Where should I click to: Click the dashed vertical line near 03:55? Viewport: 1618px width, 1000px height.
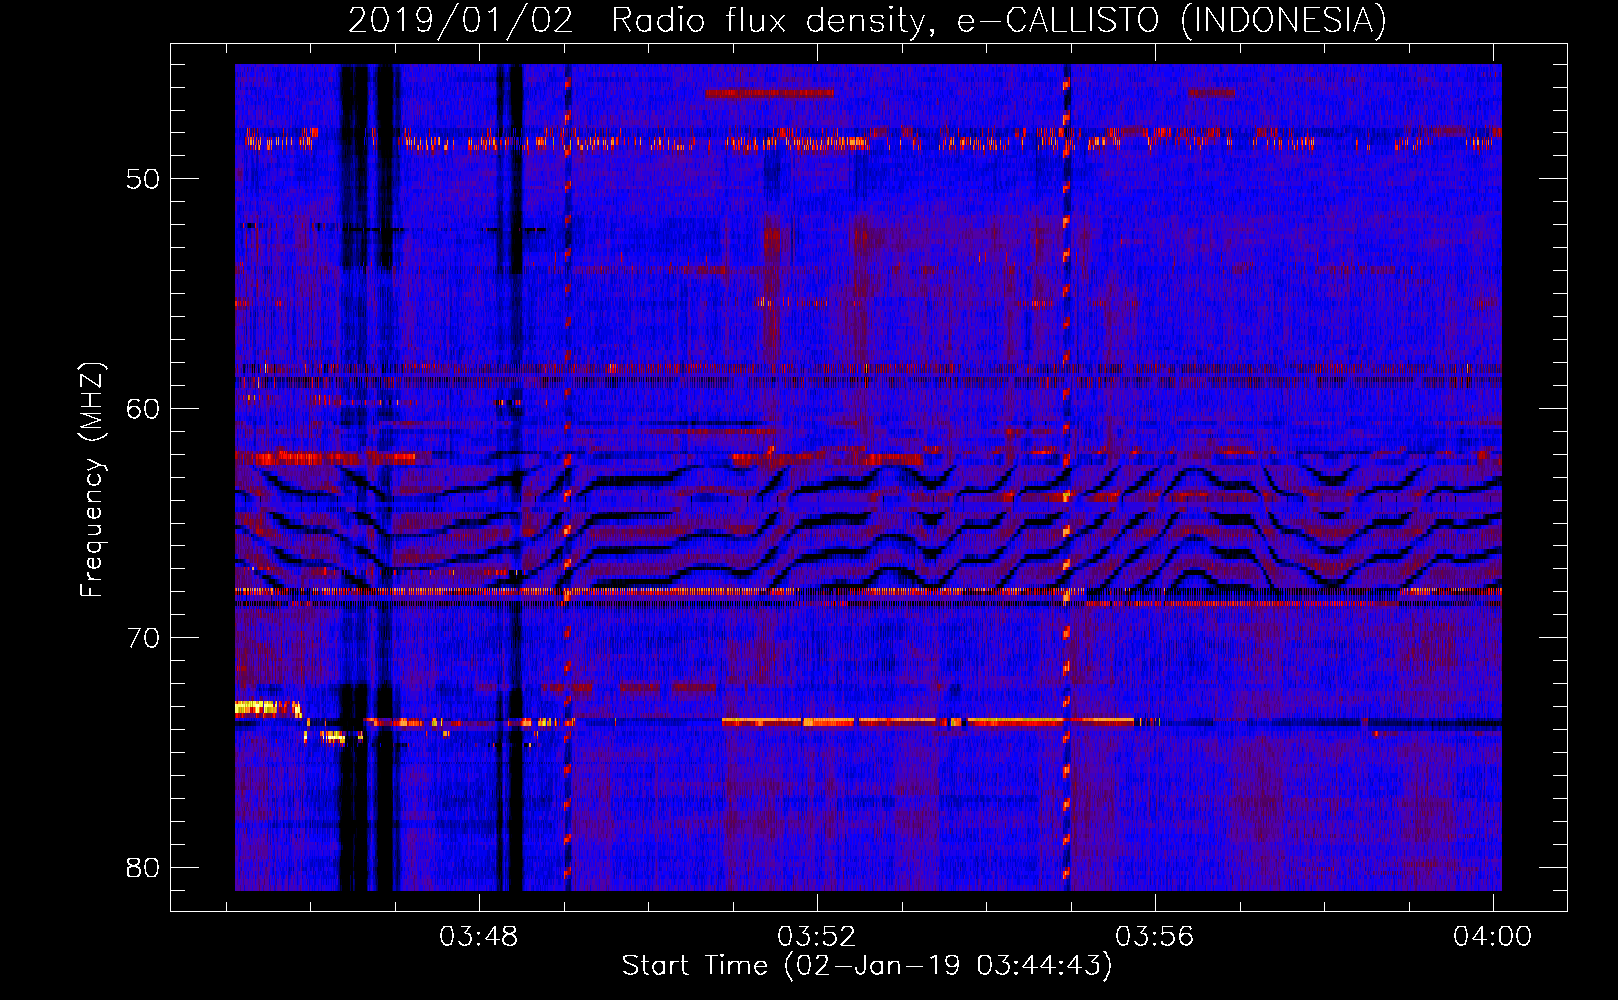pyautogui.click(x=1066, y=477)
